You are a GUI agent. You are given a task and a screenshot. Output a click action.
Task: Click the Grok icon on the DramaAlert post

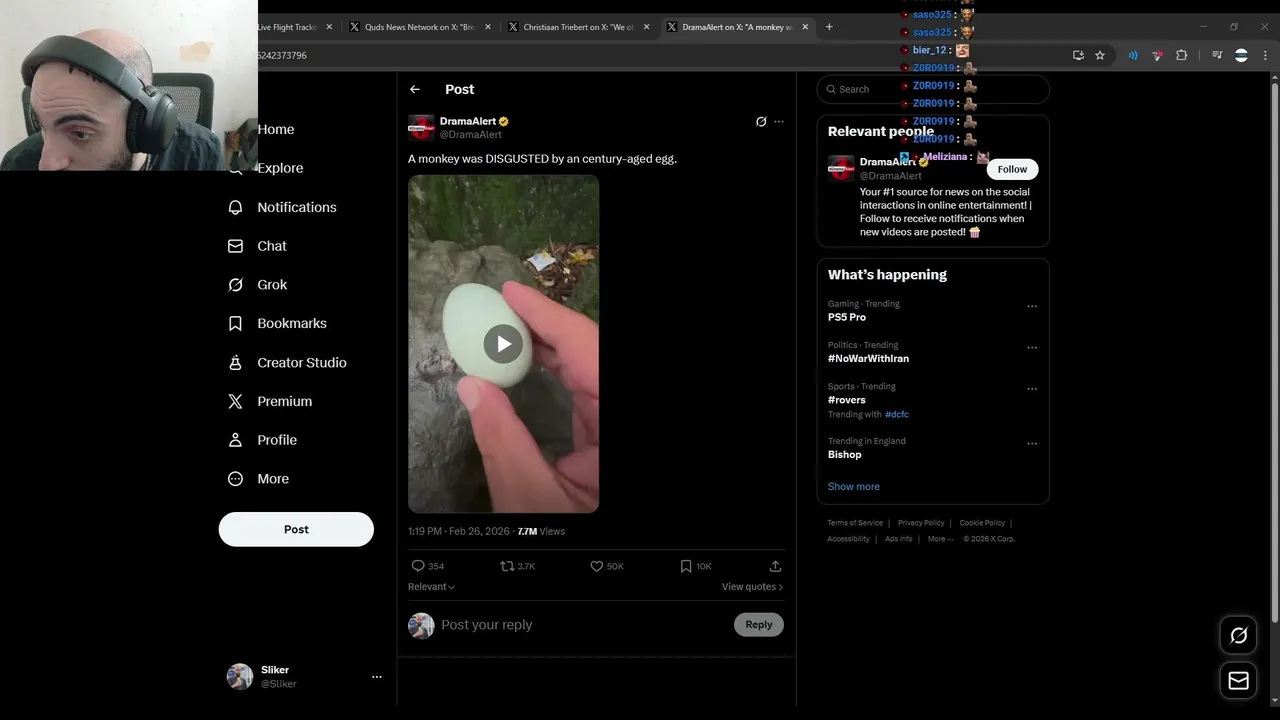tap(761, 122)
